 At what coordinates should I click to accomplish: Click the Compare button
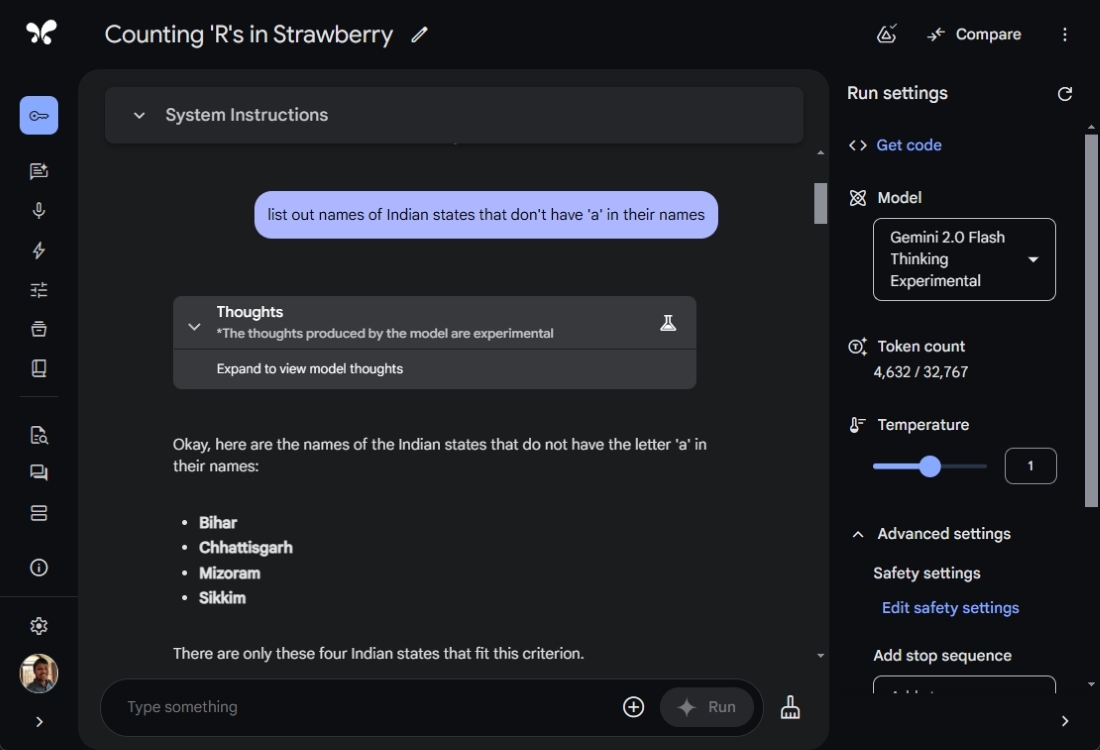pos(974,35)
